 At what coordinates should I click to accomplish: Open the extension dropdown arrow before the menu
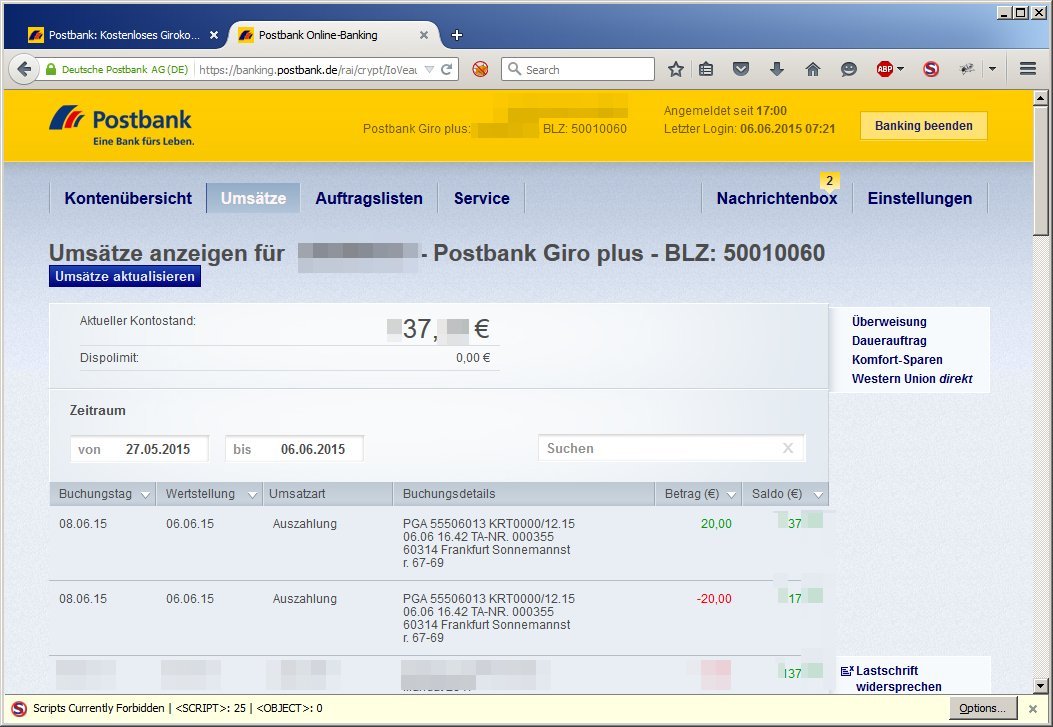993,69
